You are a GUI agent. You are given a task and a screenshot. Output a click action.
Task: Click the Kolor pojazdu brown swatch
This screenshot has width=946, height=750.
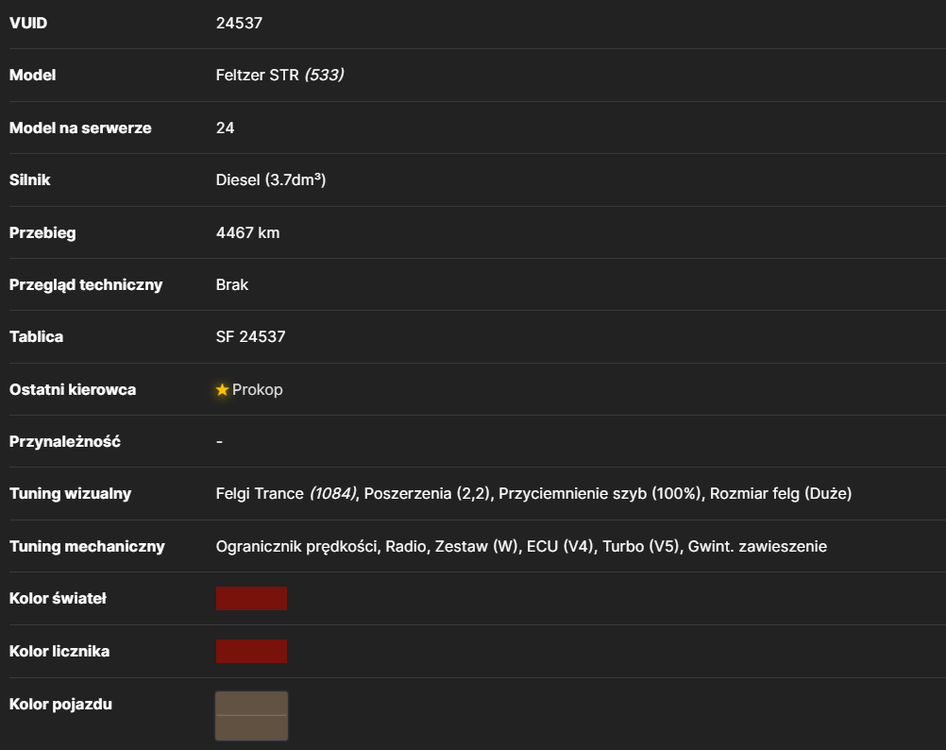[x=252, y=716]
